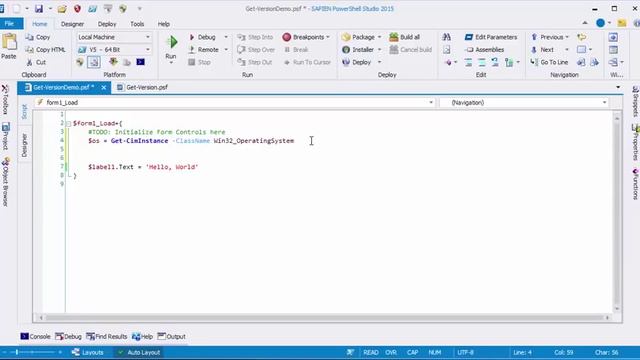Click the Layouts button in status bar
This screenshot has width=640, height=360.
(x=88, y=352)
